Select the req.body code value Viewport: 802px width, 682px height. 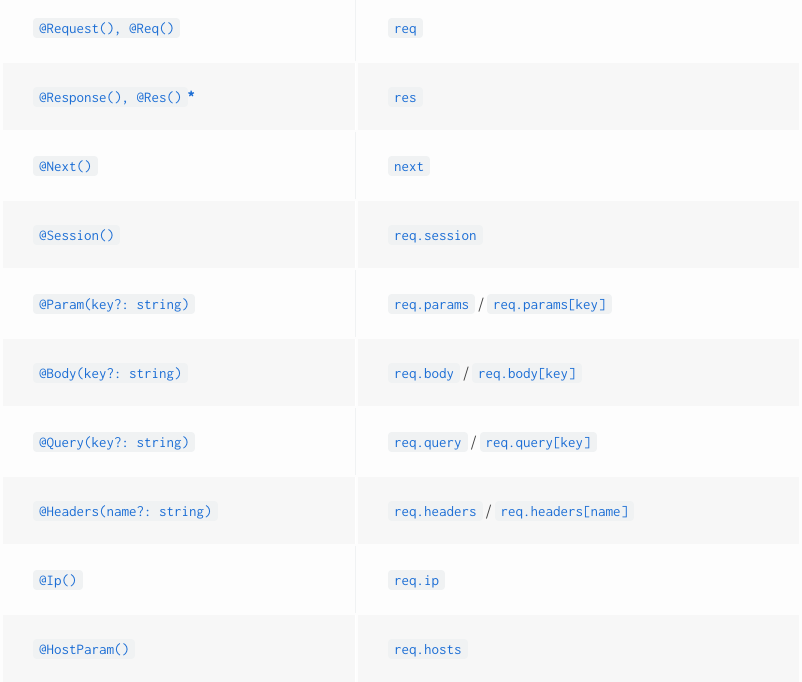pos(424,373)
